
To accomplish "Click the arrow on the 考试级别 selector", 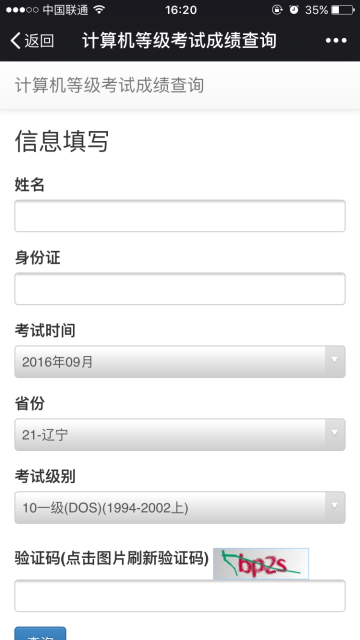I will click(335, 507).
